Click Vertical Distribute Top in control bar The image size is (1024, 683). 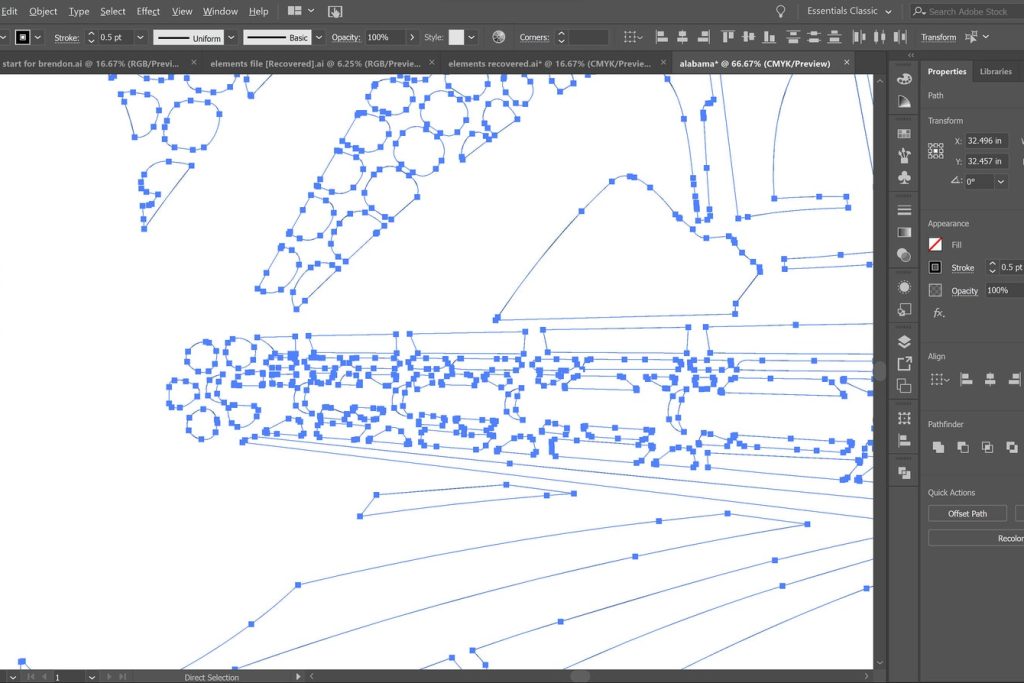pyautogui.click(x=793, y=37)
